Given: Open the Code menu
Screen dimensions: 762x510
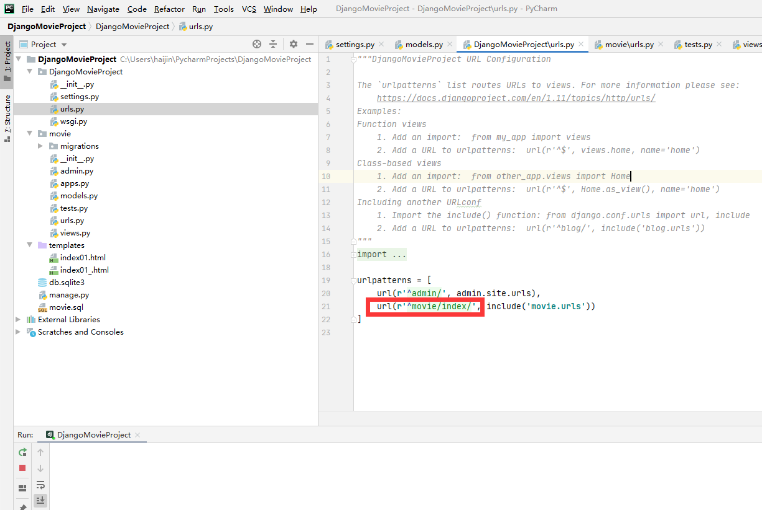Looking at the screenshot, I should (137, 9).
